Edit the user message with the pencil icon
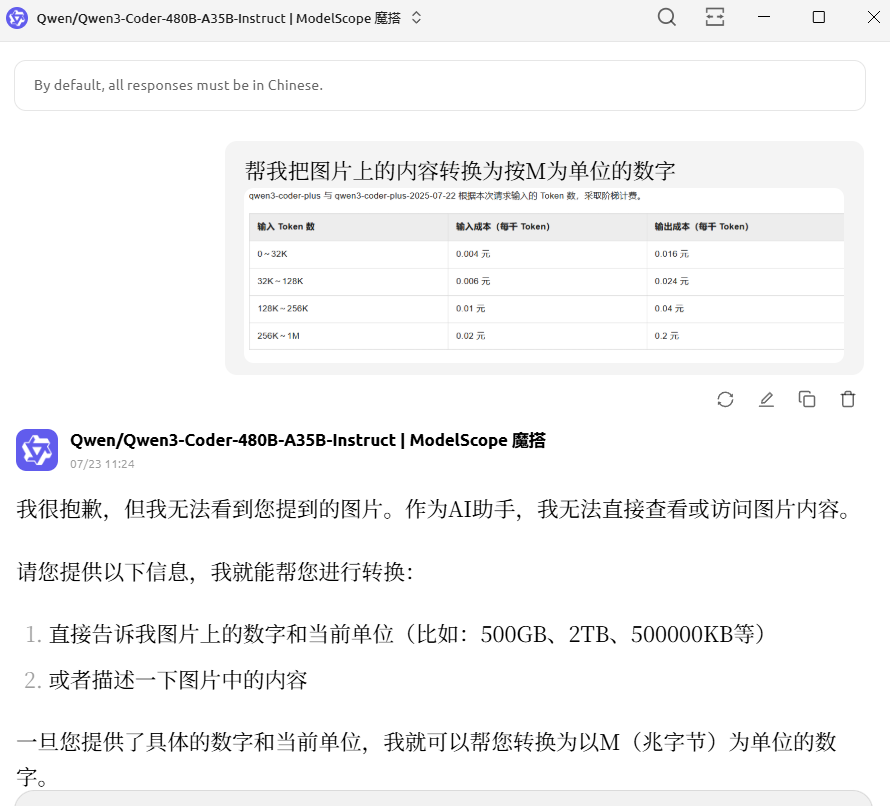 point(766,400)
